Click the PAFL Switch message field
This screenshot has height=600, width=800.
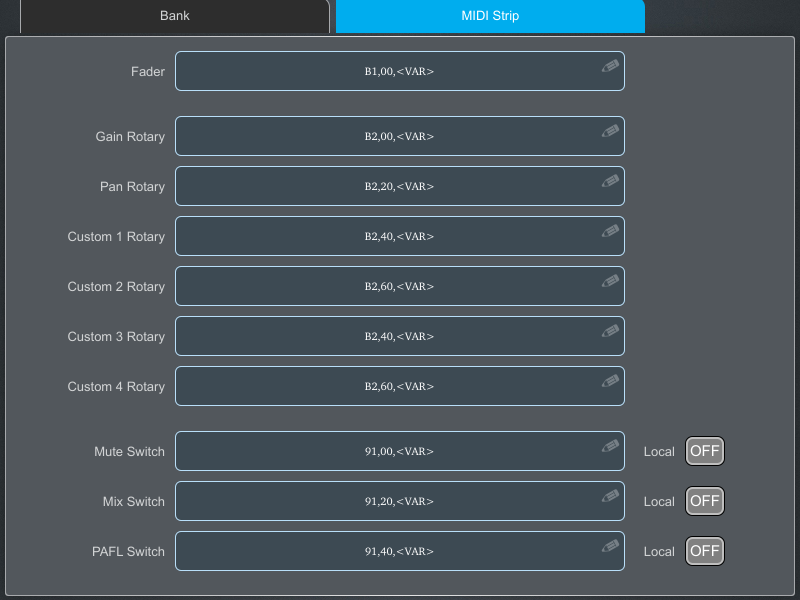400,551
